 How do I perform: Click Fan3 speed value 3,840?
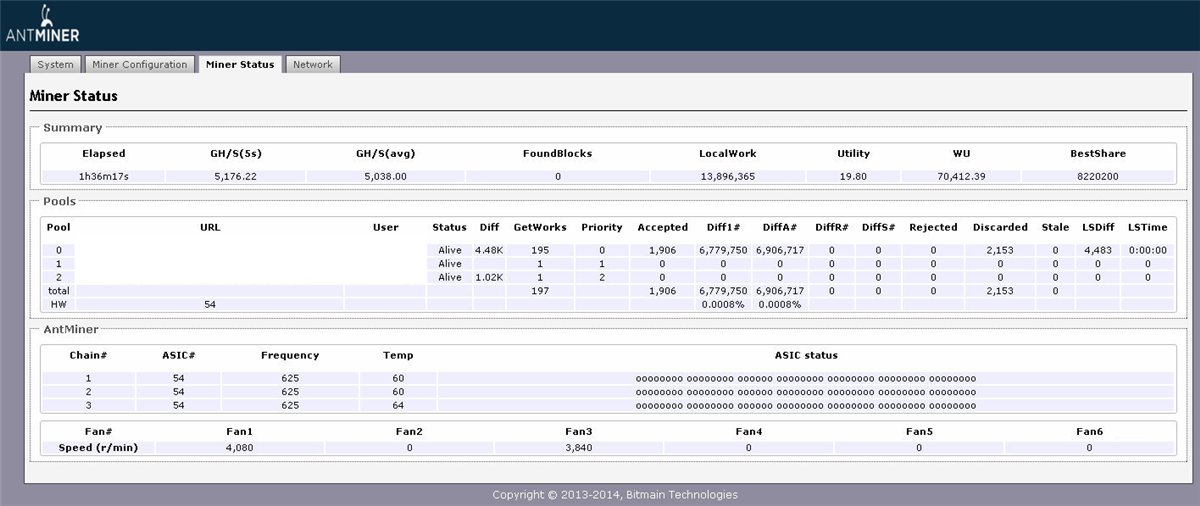(579, 448)
